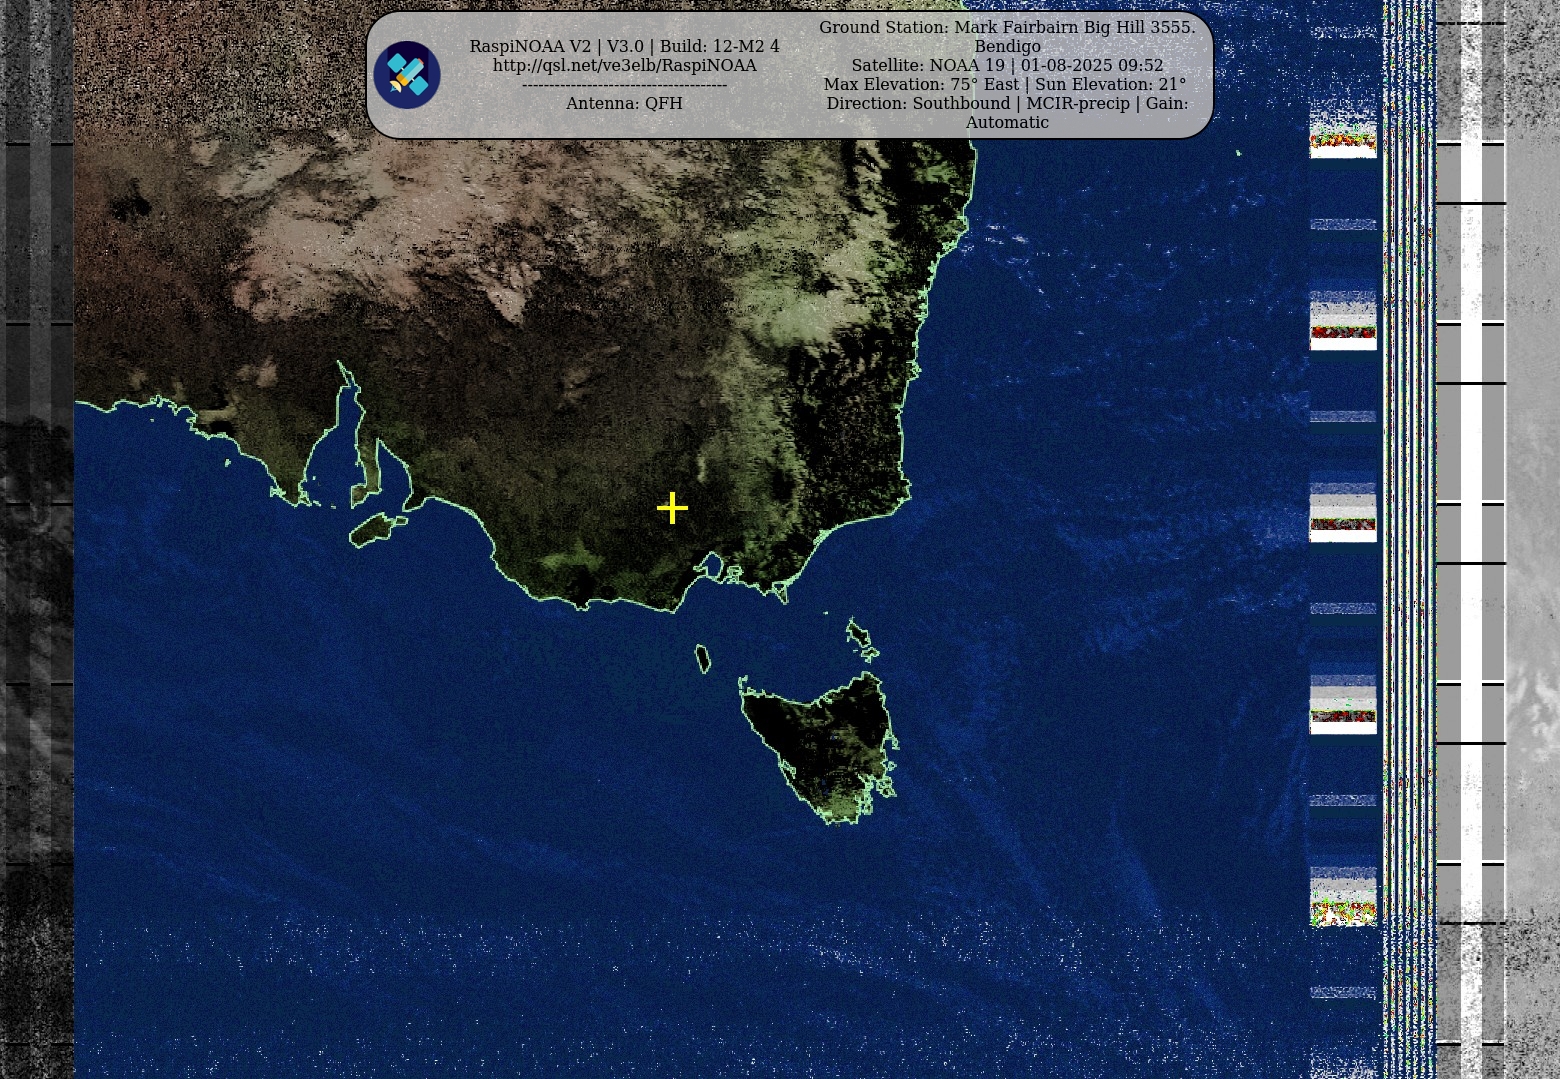Select the 'RaspiNOAA V2 | V3.0 | Build: 12-M2 4' text
The height and width of the screenshot is (1079, 1560).
(x=624, y=46)
